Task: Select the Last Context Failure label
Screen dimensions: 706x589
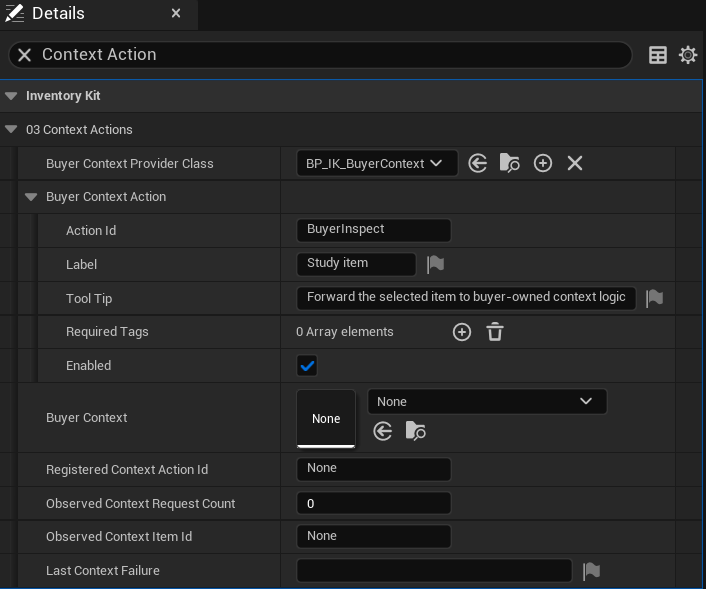Action: tap(103, 571)
